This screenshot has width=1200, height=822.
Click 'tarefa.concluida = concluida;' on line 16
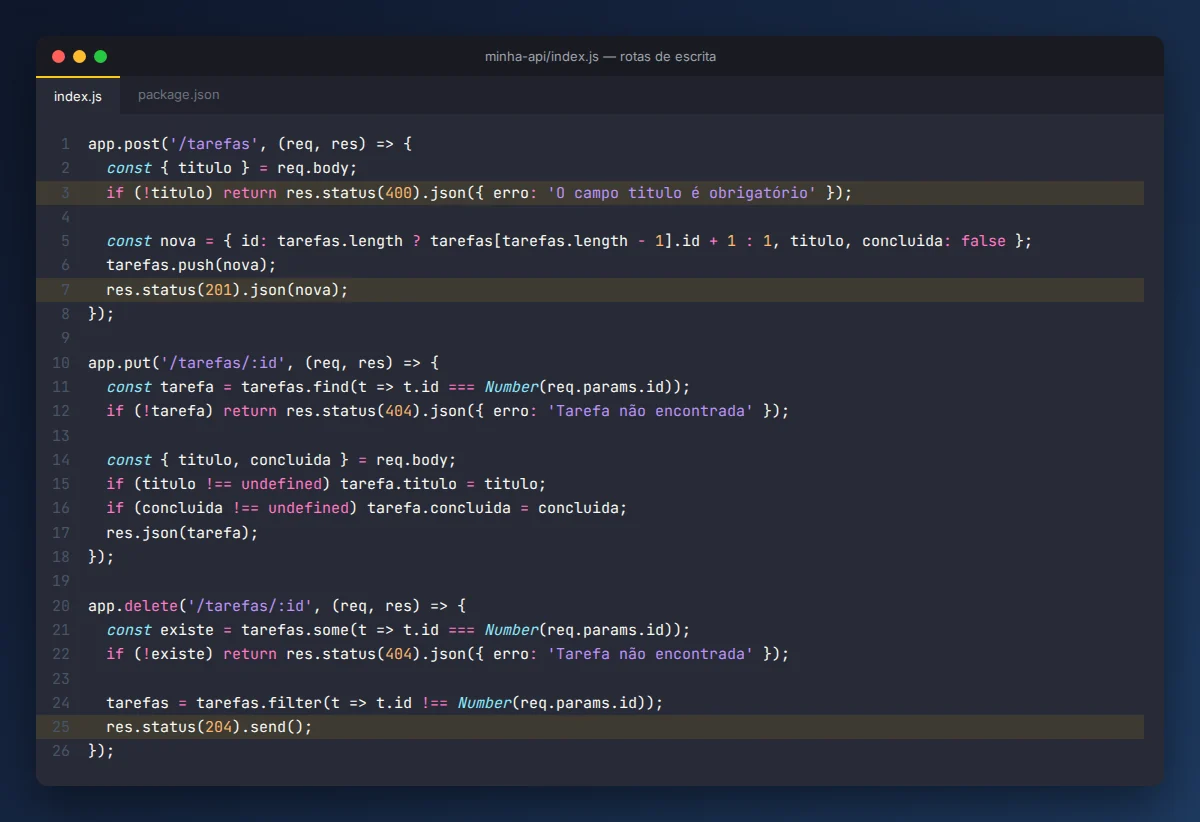point(497,508)
